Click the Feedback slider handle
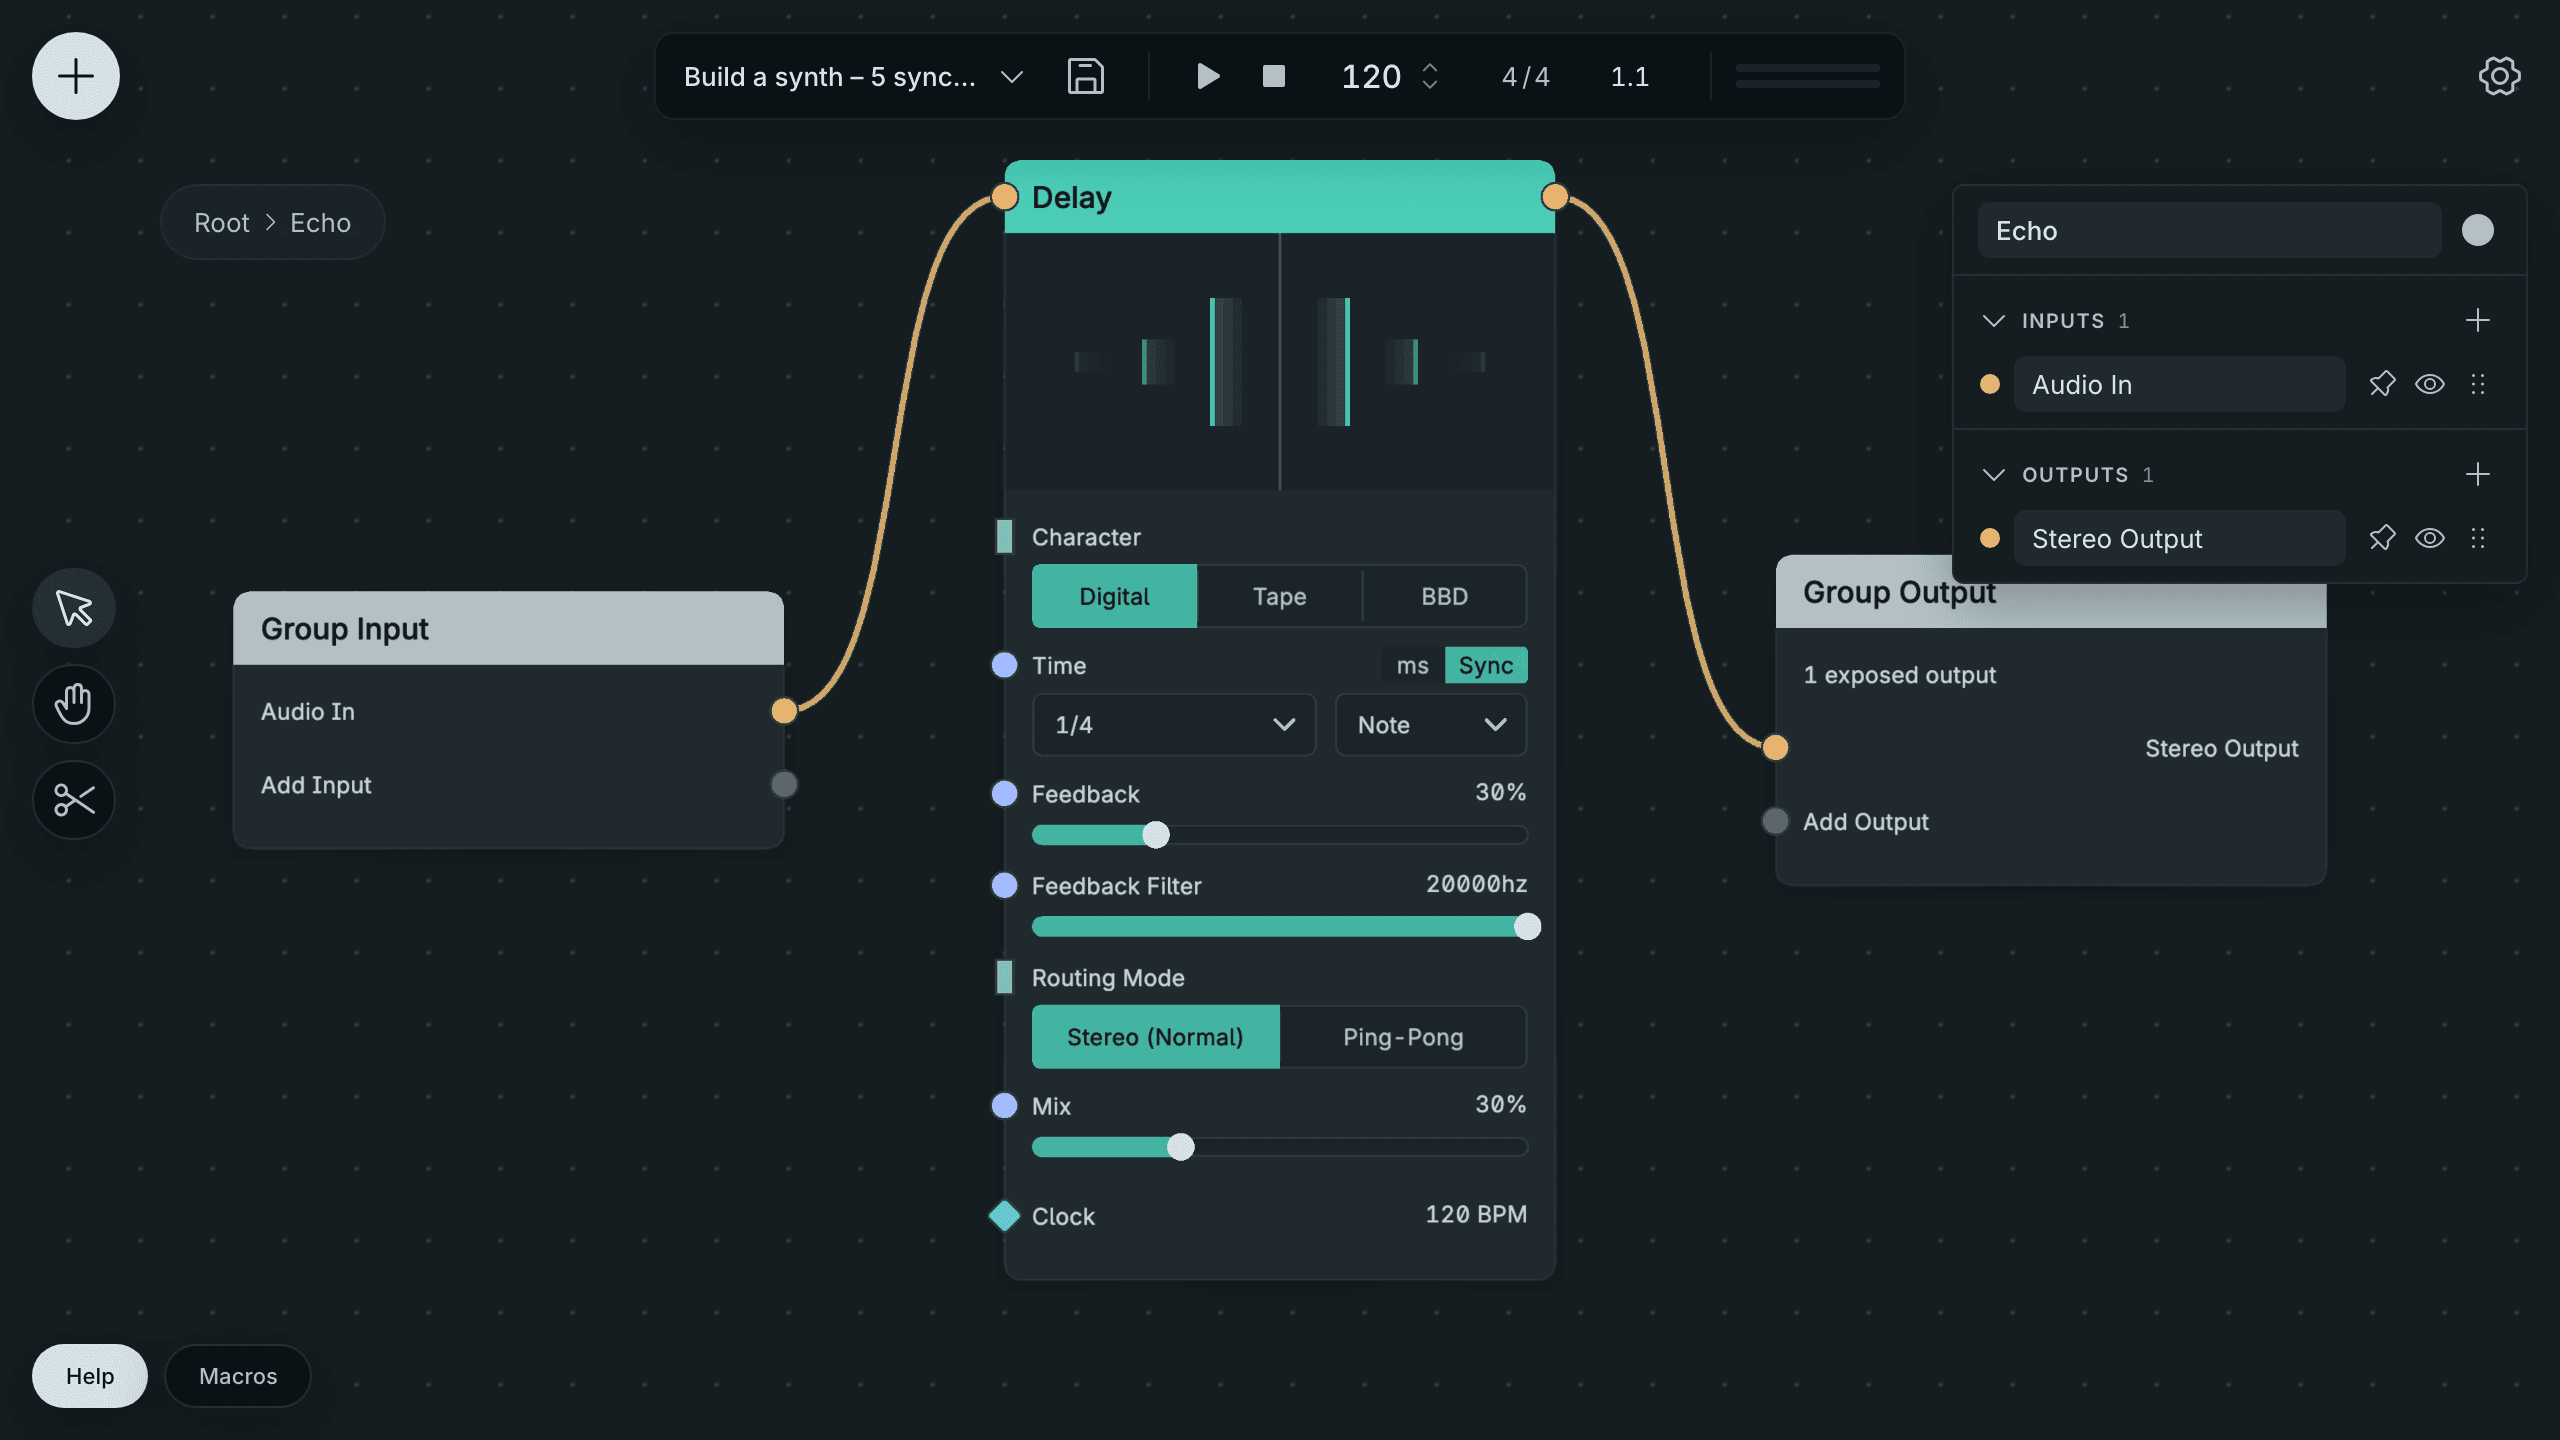Screen dimensions: 2560x1440 pos(1156,835)
